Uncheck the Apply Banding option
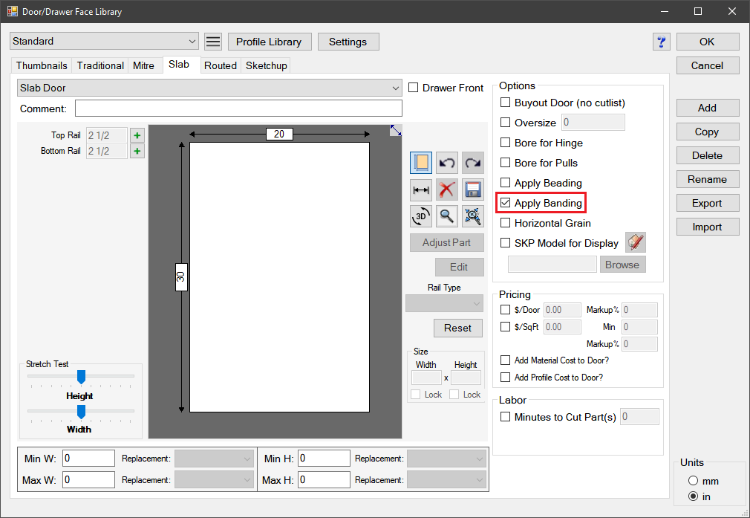The height and width of the screenshot is (518, 750). click(x=505, y=203)
